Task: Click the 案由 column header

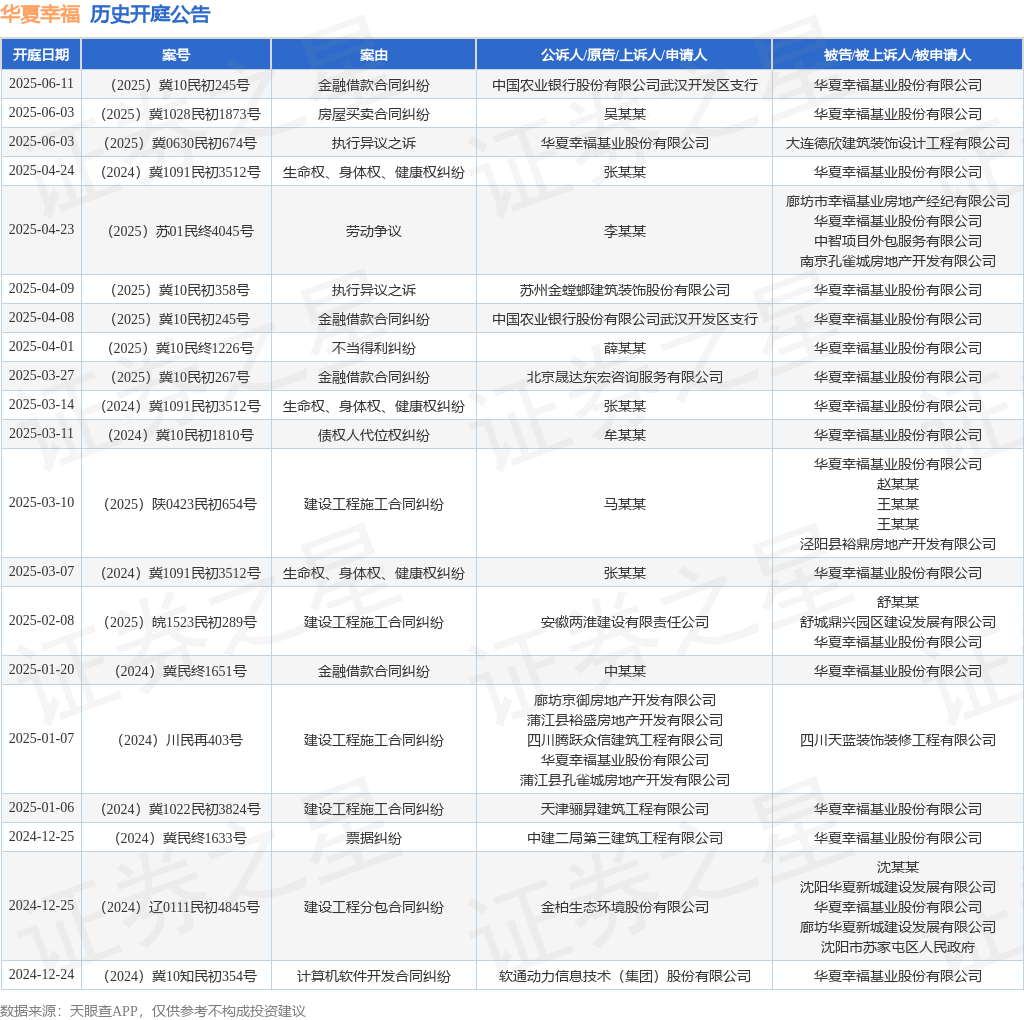Action: coord(374,55)
